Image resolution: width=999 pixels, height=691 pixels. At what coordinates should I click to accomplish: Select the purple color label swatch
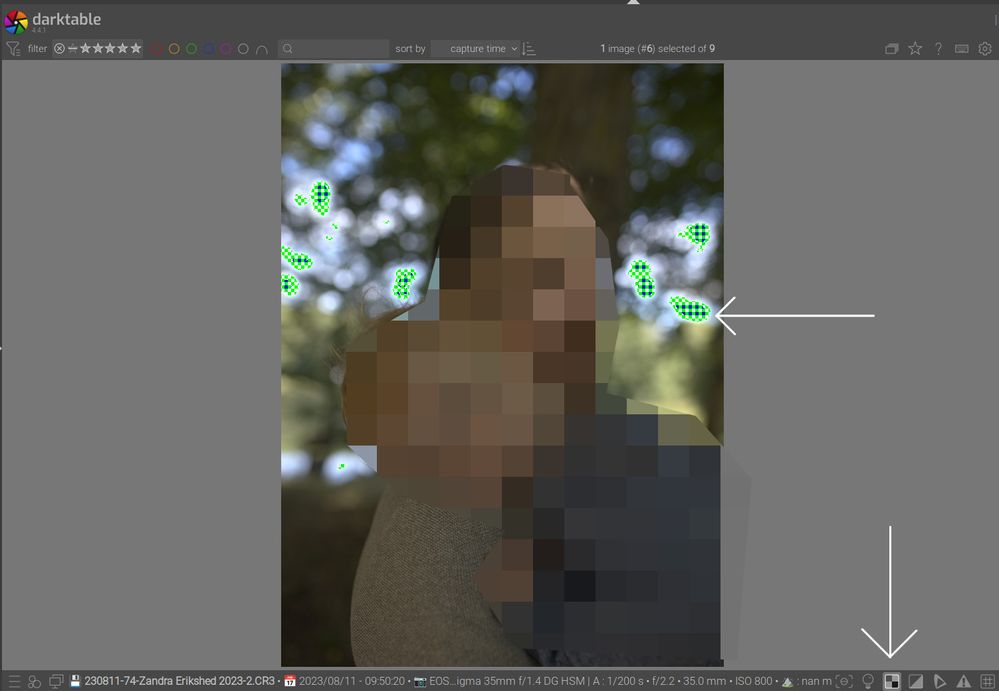tap(226, 48)
